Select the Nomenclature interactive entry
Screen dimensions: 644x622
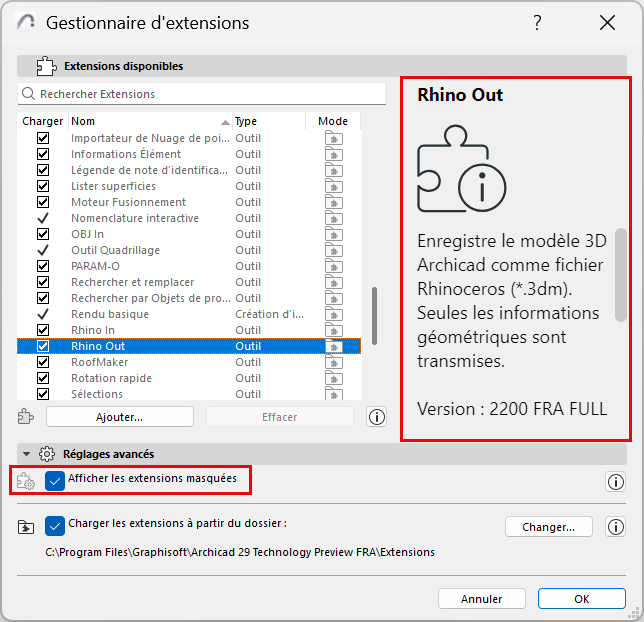point(134,218)
